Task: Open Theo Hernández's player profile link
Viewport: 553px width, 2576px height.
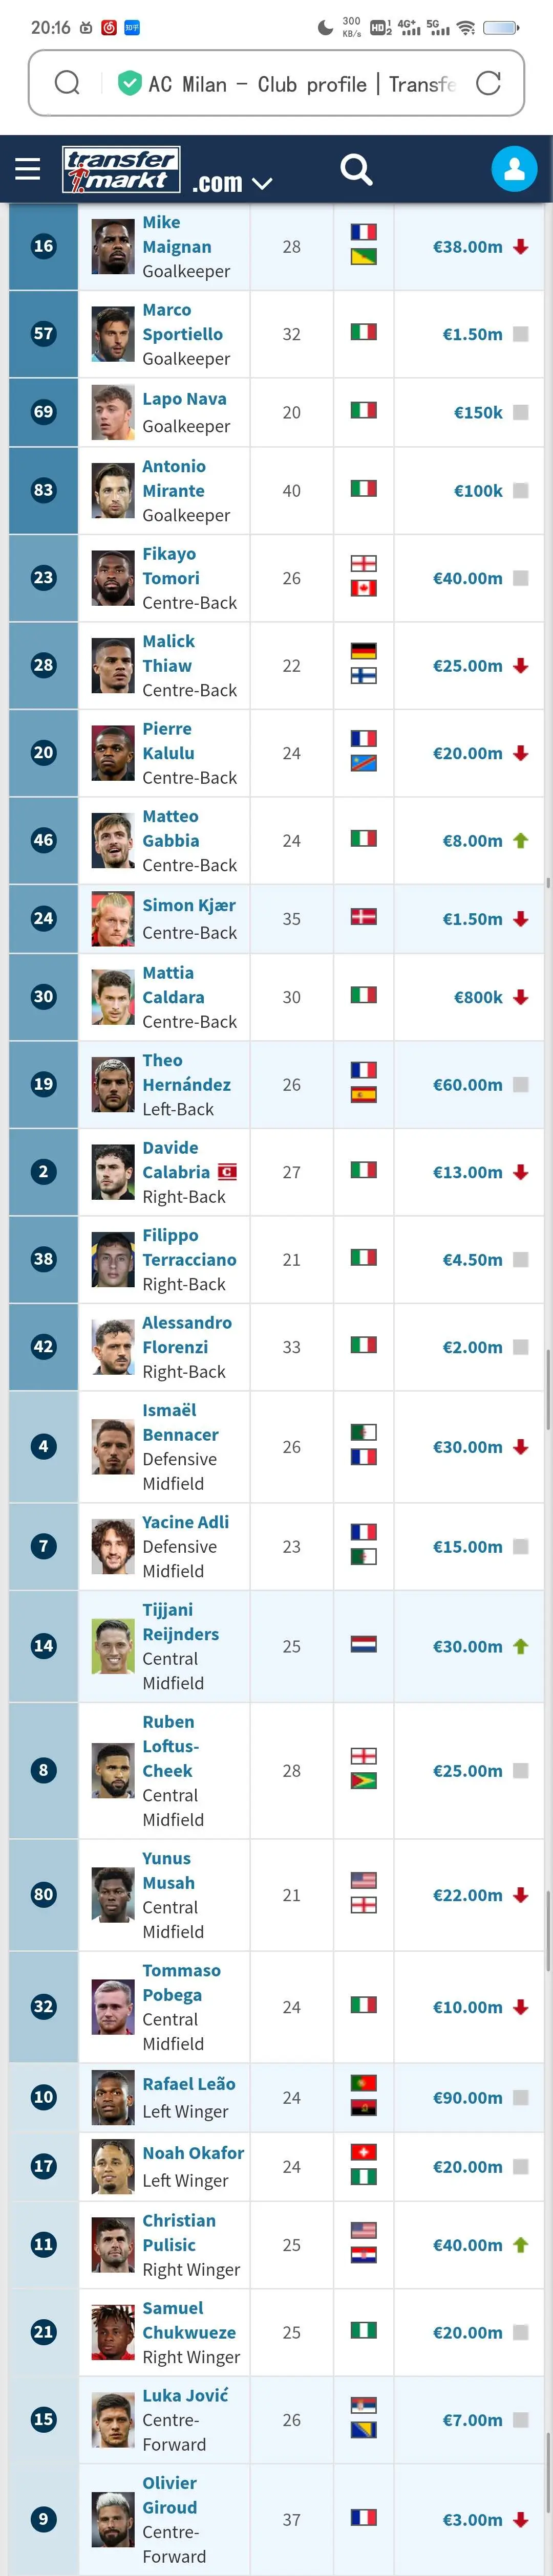Action: click(x=186, y=1072)
